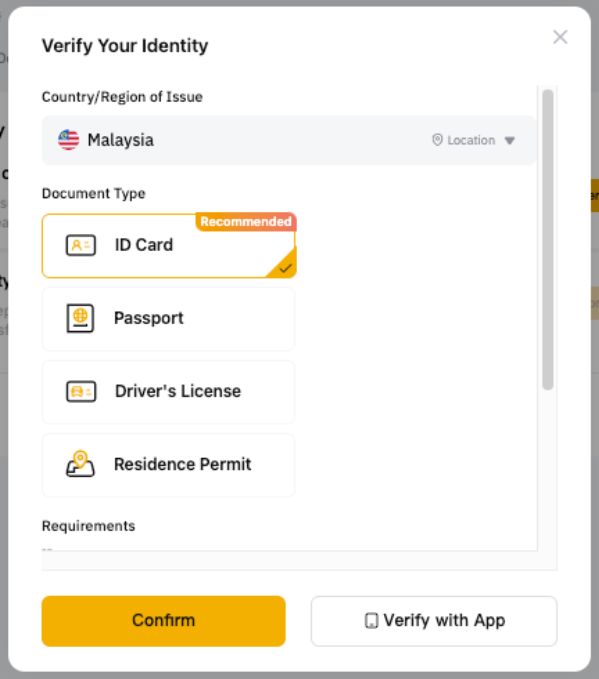Click the Confirm button

(164, 621)
